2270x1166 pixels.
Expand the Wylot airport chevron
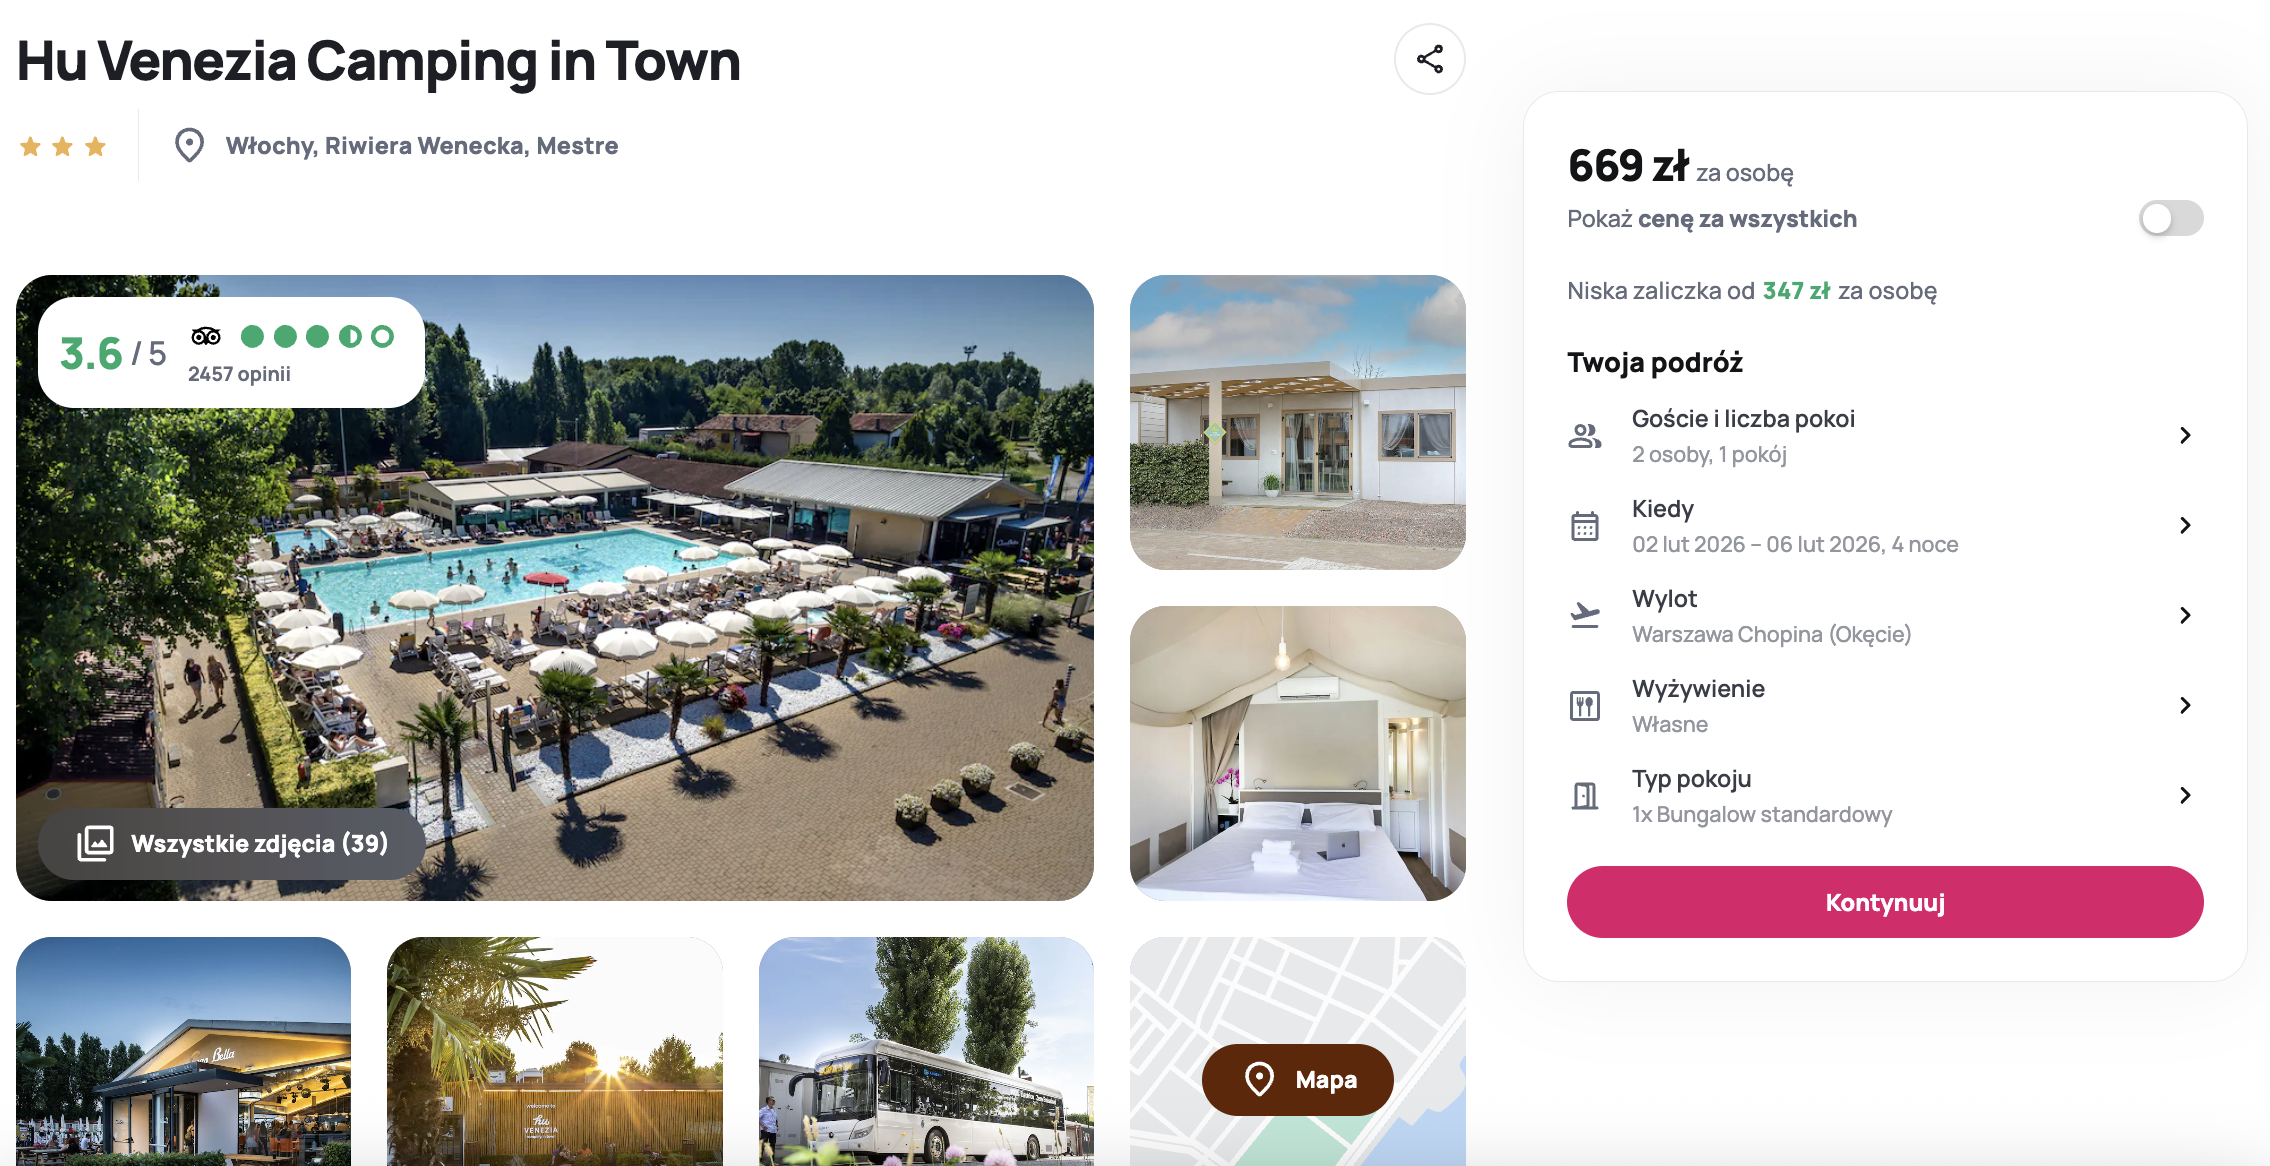[x=2185, y=615]
